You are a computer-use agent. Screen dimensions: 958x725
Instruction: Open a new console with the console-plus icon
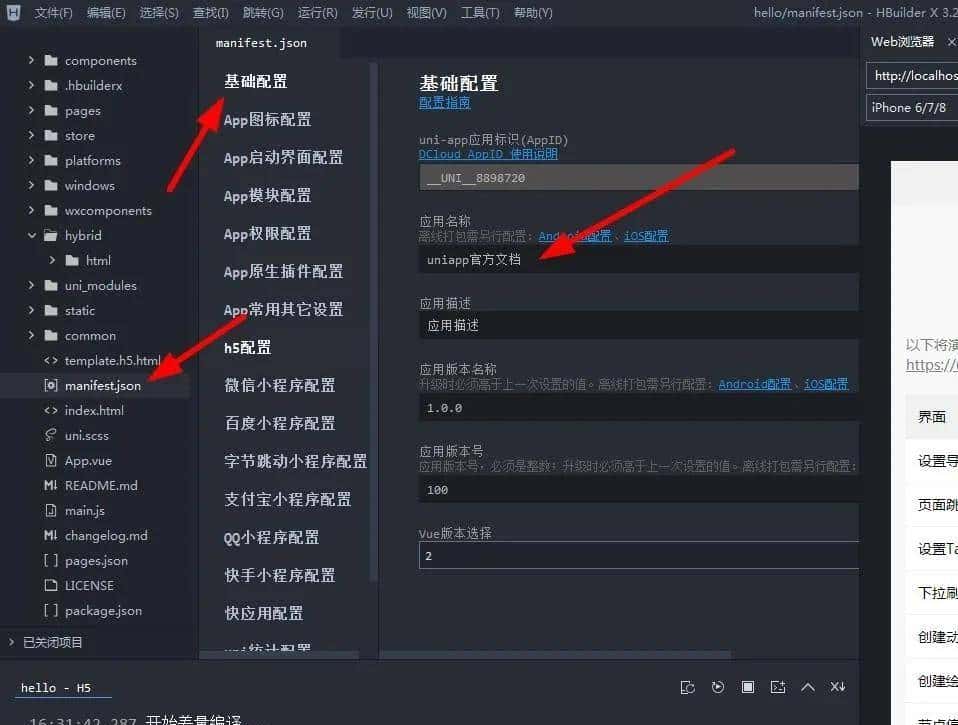(x=779, y=687)
